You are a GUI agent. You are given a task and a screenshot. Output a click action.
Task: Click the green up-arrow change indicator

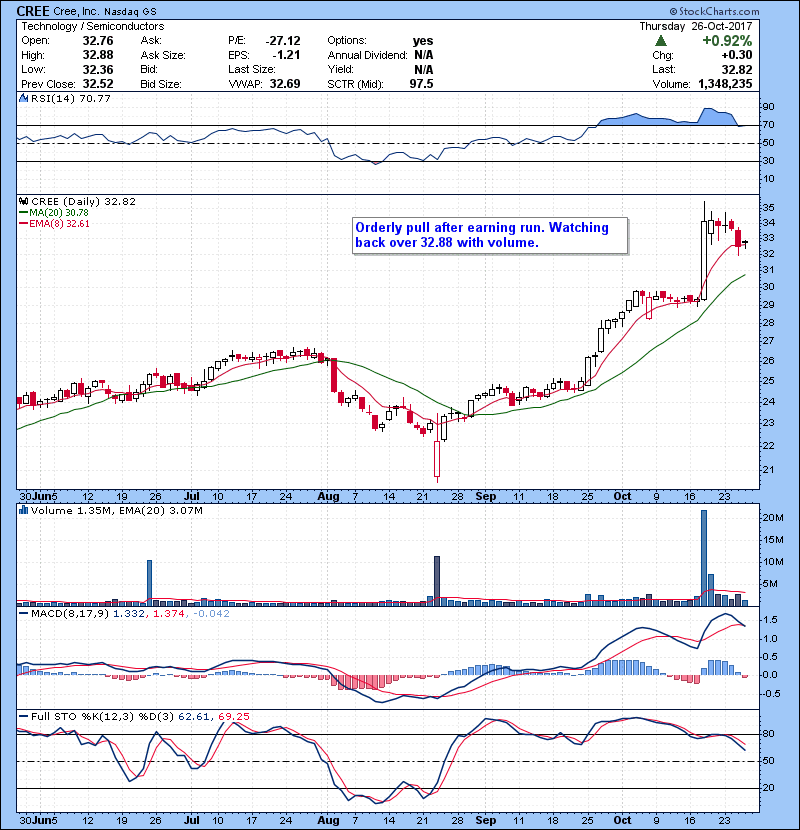tap(660, 41)
